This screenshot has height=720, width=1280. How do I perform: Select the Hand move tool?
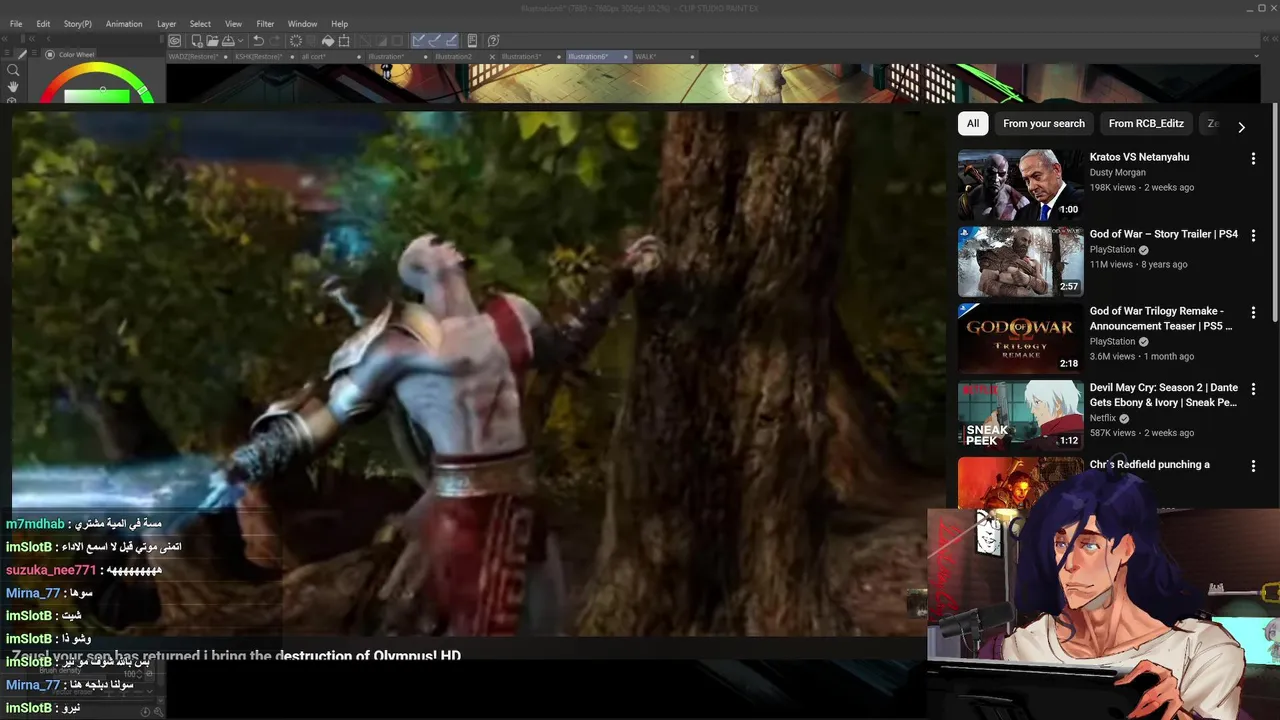[13, 87]
